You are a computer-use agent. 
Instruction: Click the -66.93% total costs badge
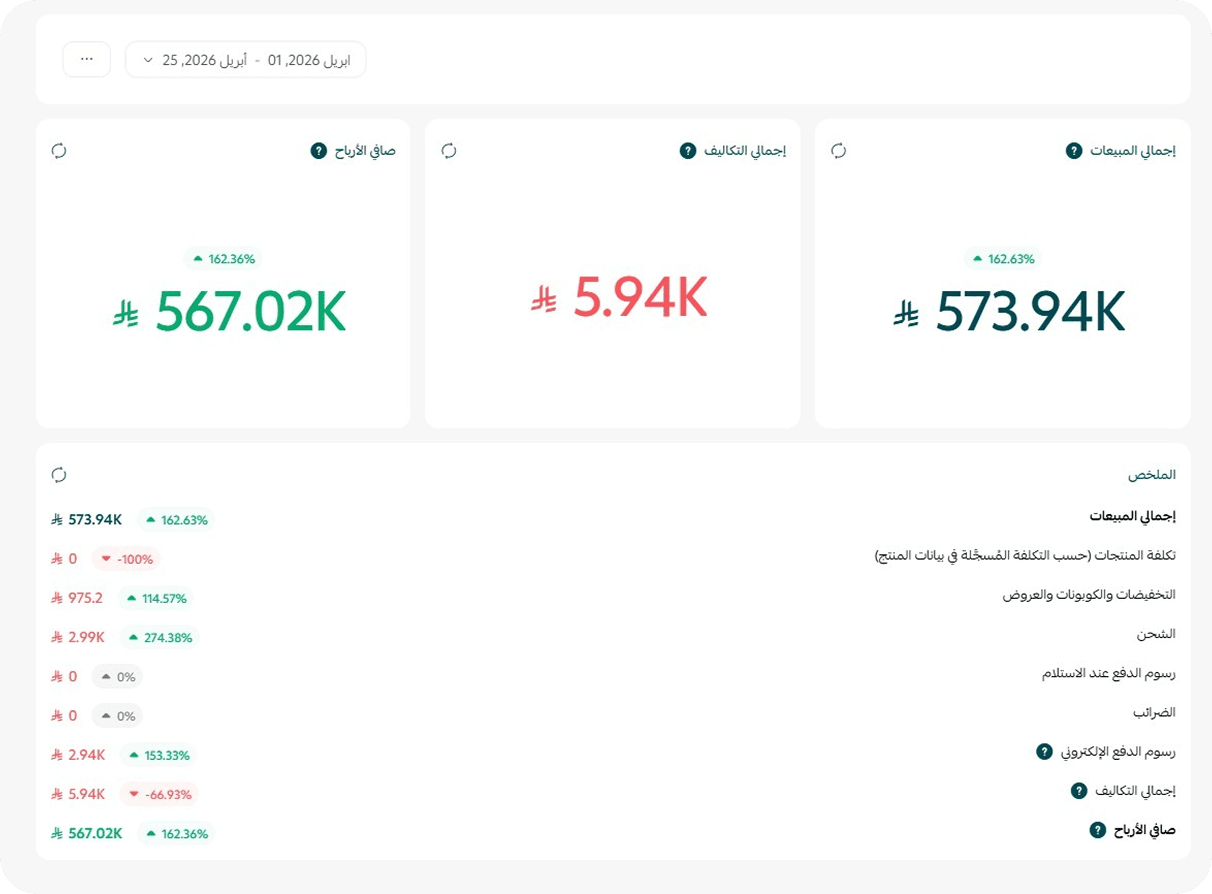point(160,794)
